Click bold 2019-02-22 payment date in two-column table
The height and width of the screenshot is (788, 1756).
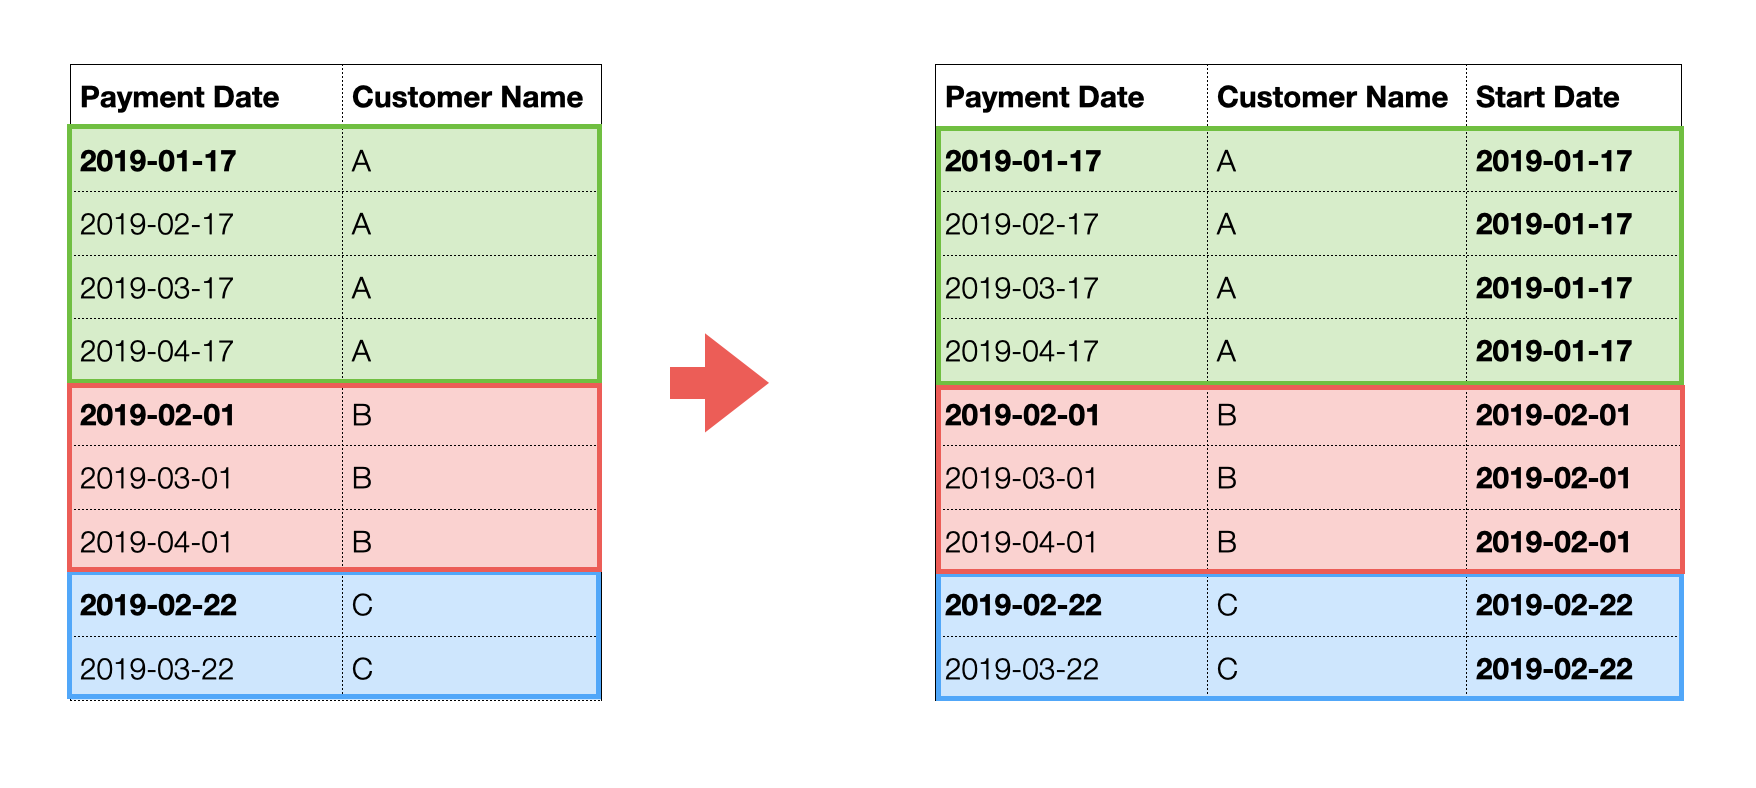click(x=158, y=605)
